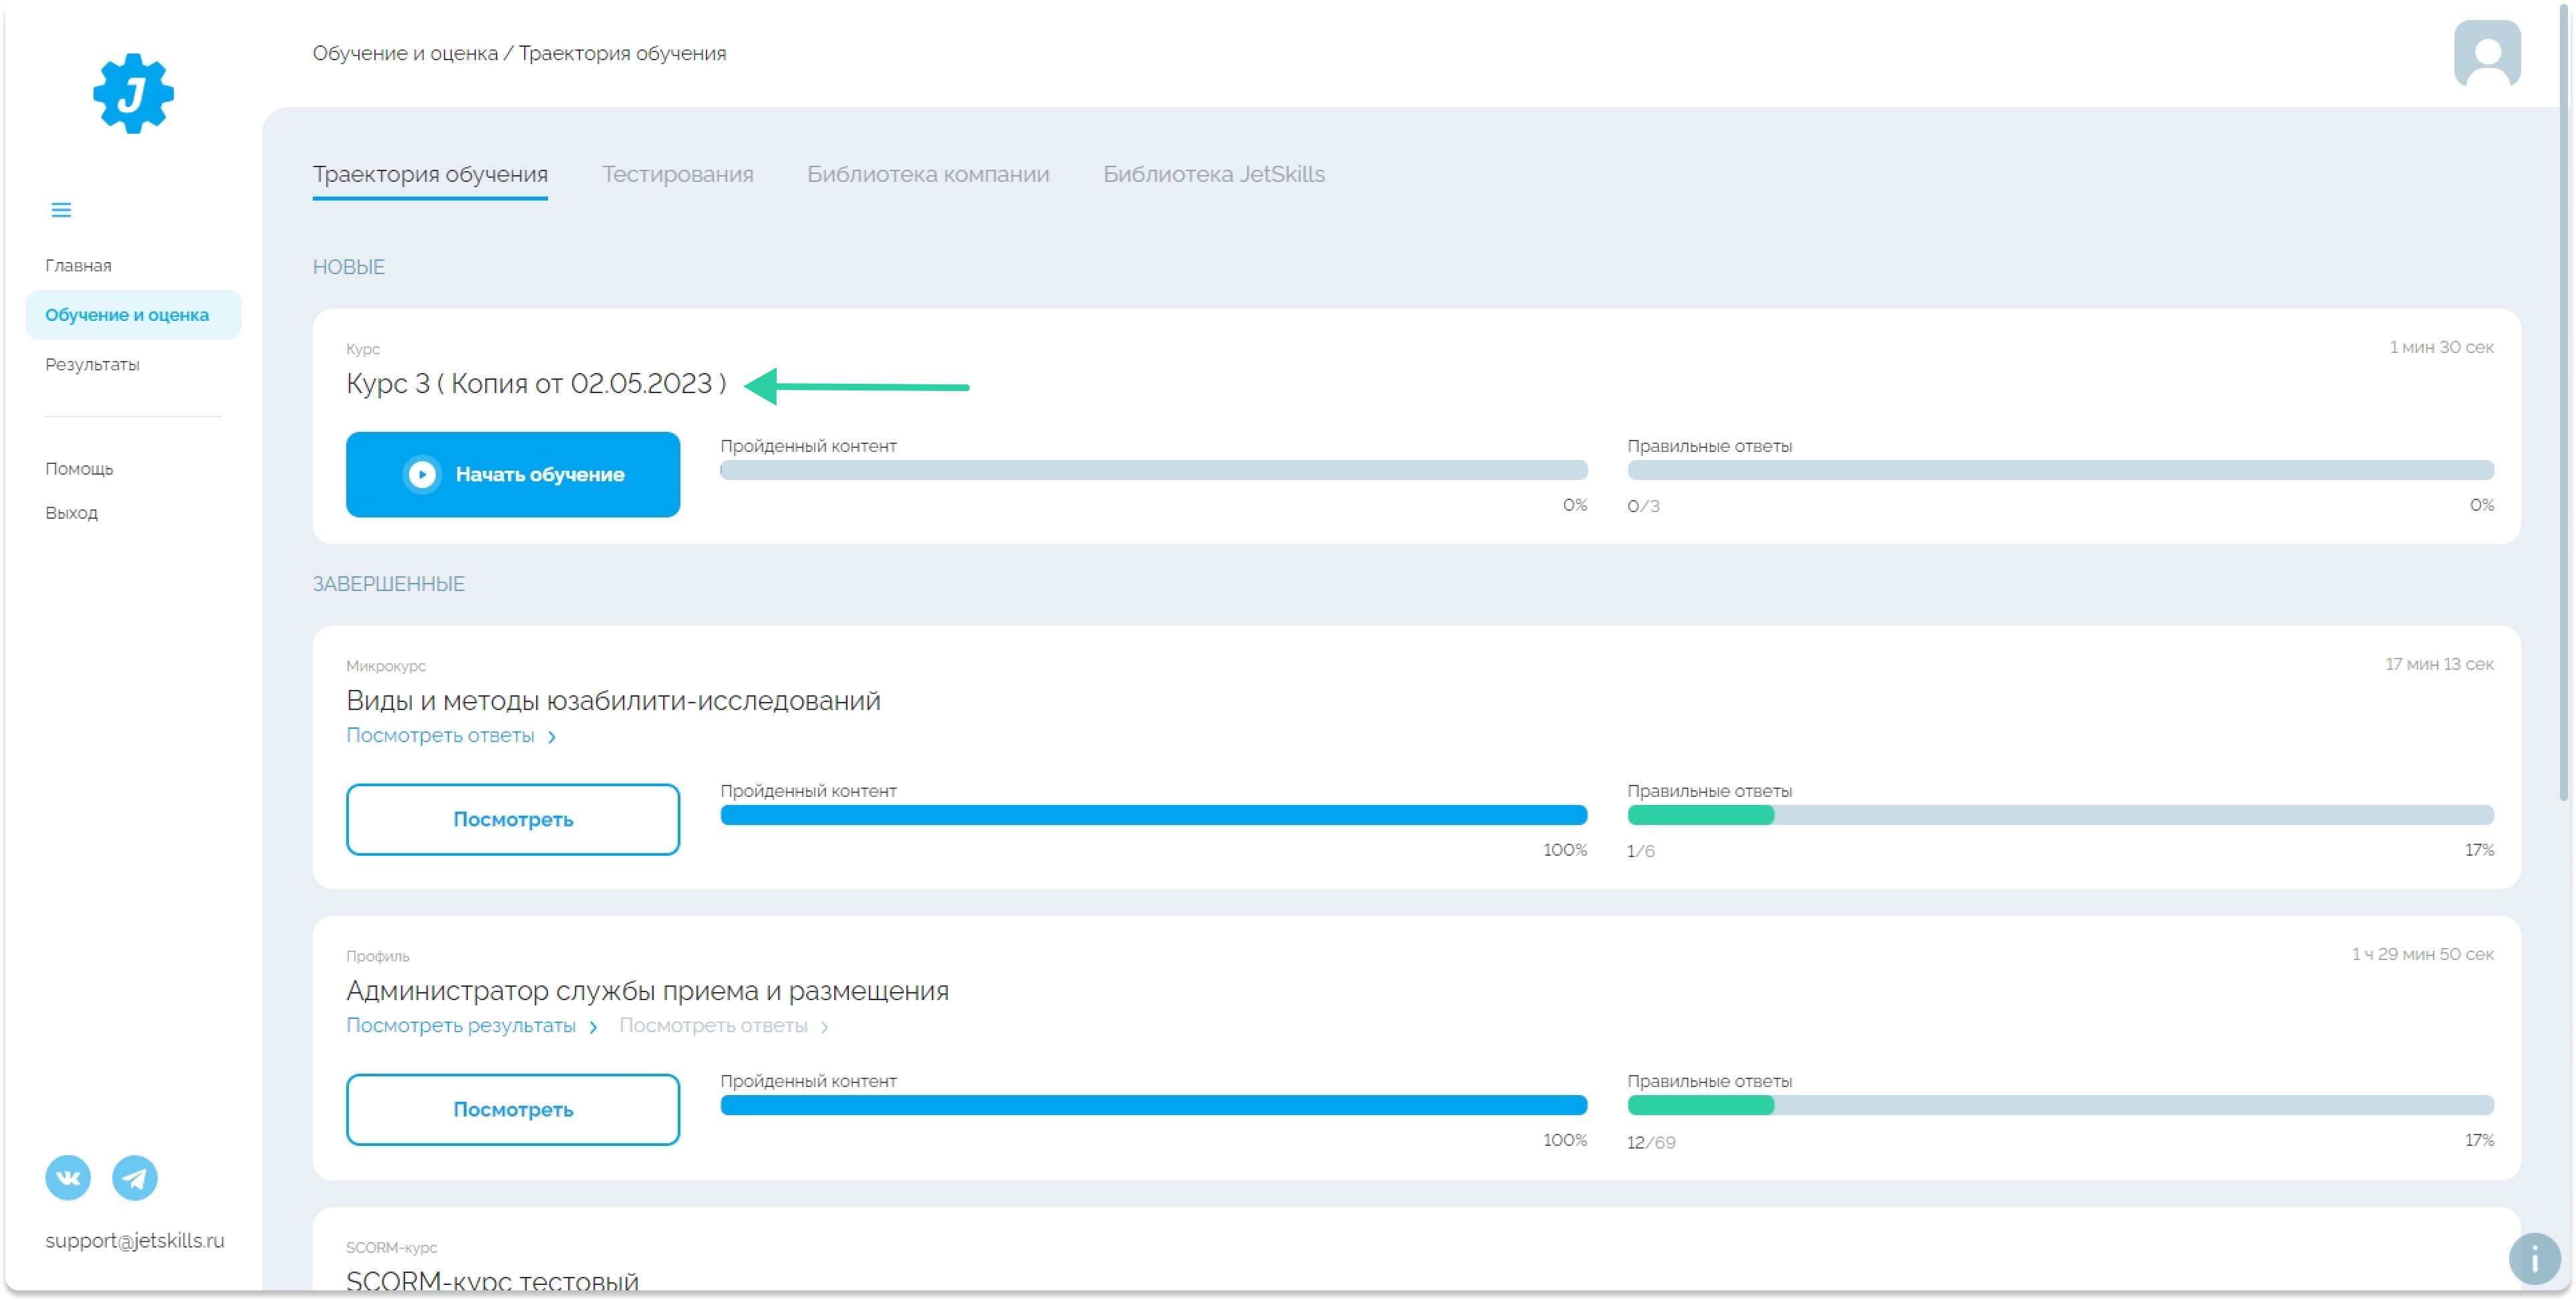2576x1301 pixels.
Task: Open Посмотреть ответы for Администратор службы
Action: click(713, 1025)
